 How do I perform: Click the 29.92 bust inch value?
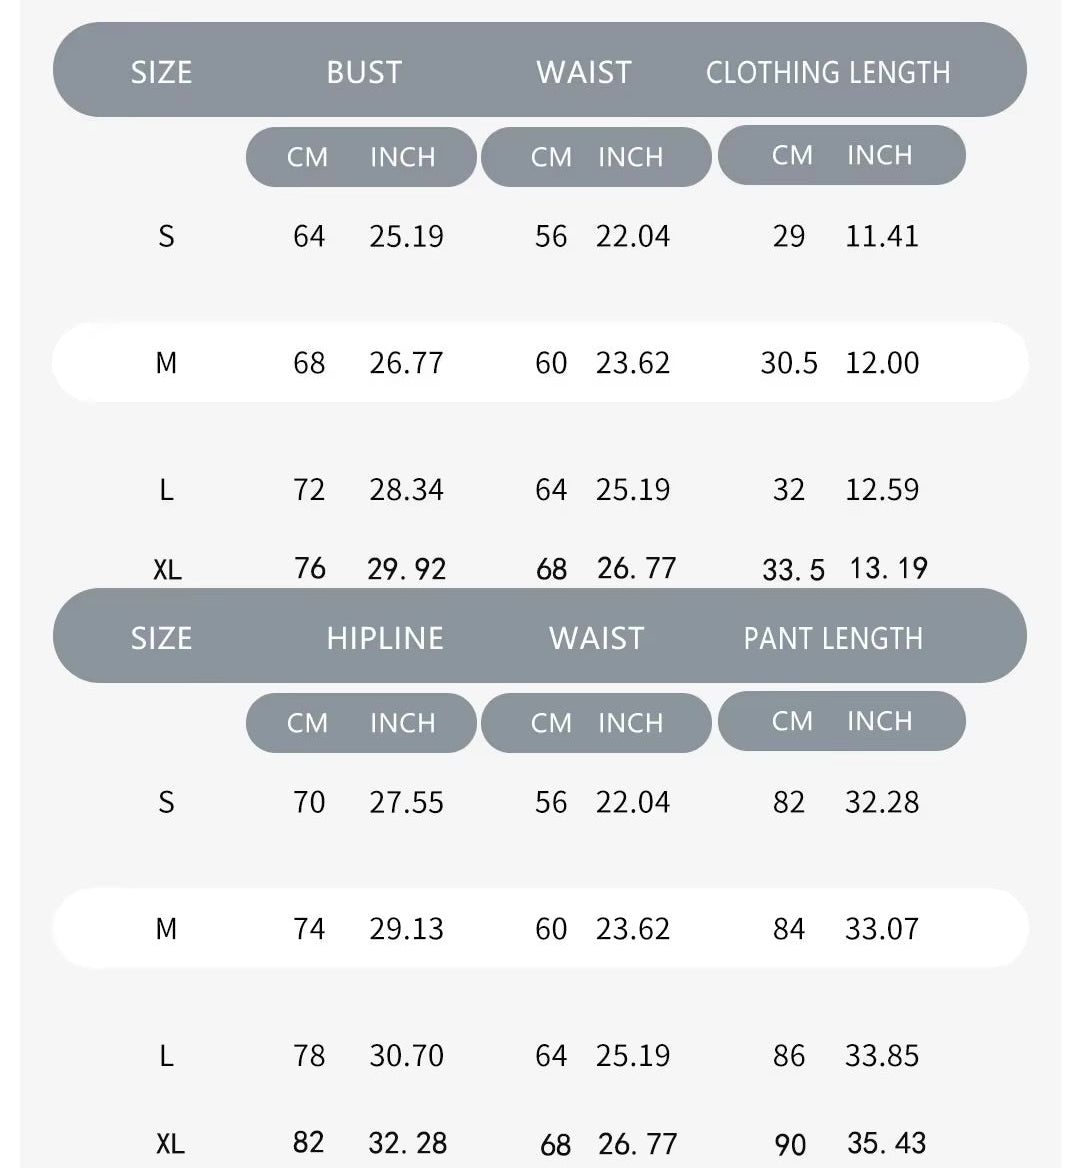tap(407, 569)
